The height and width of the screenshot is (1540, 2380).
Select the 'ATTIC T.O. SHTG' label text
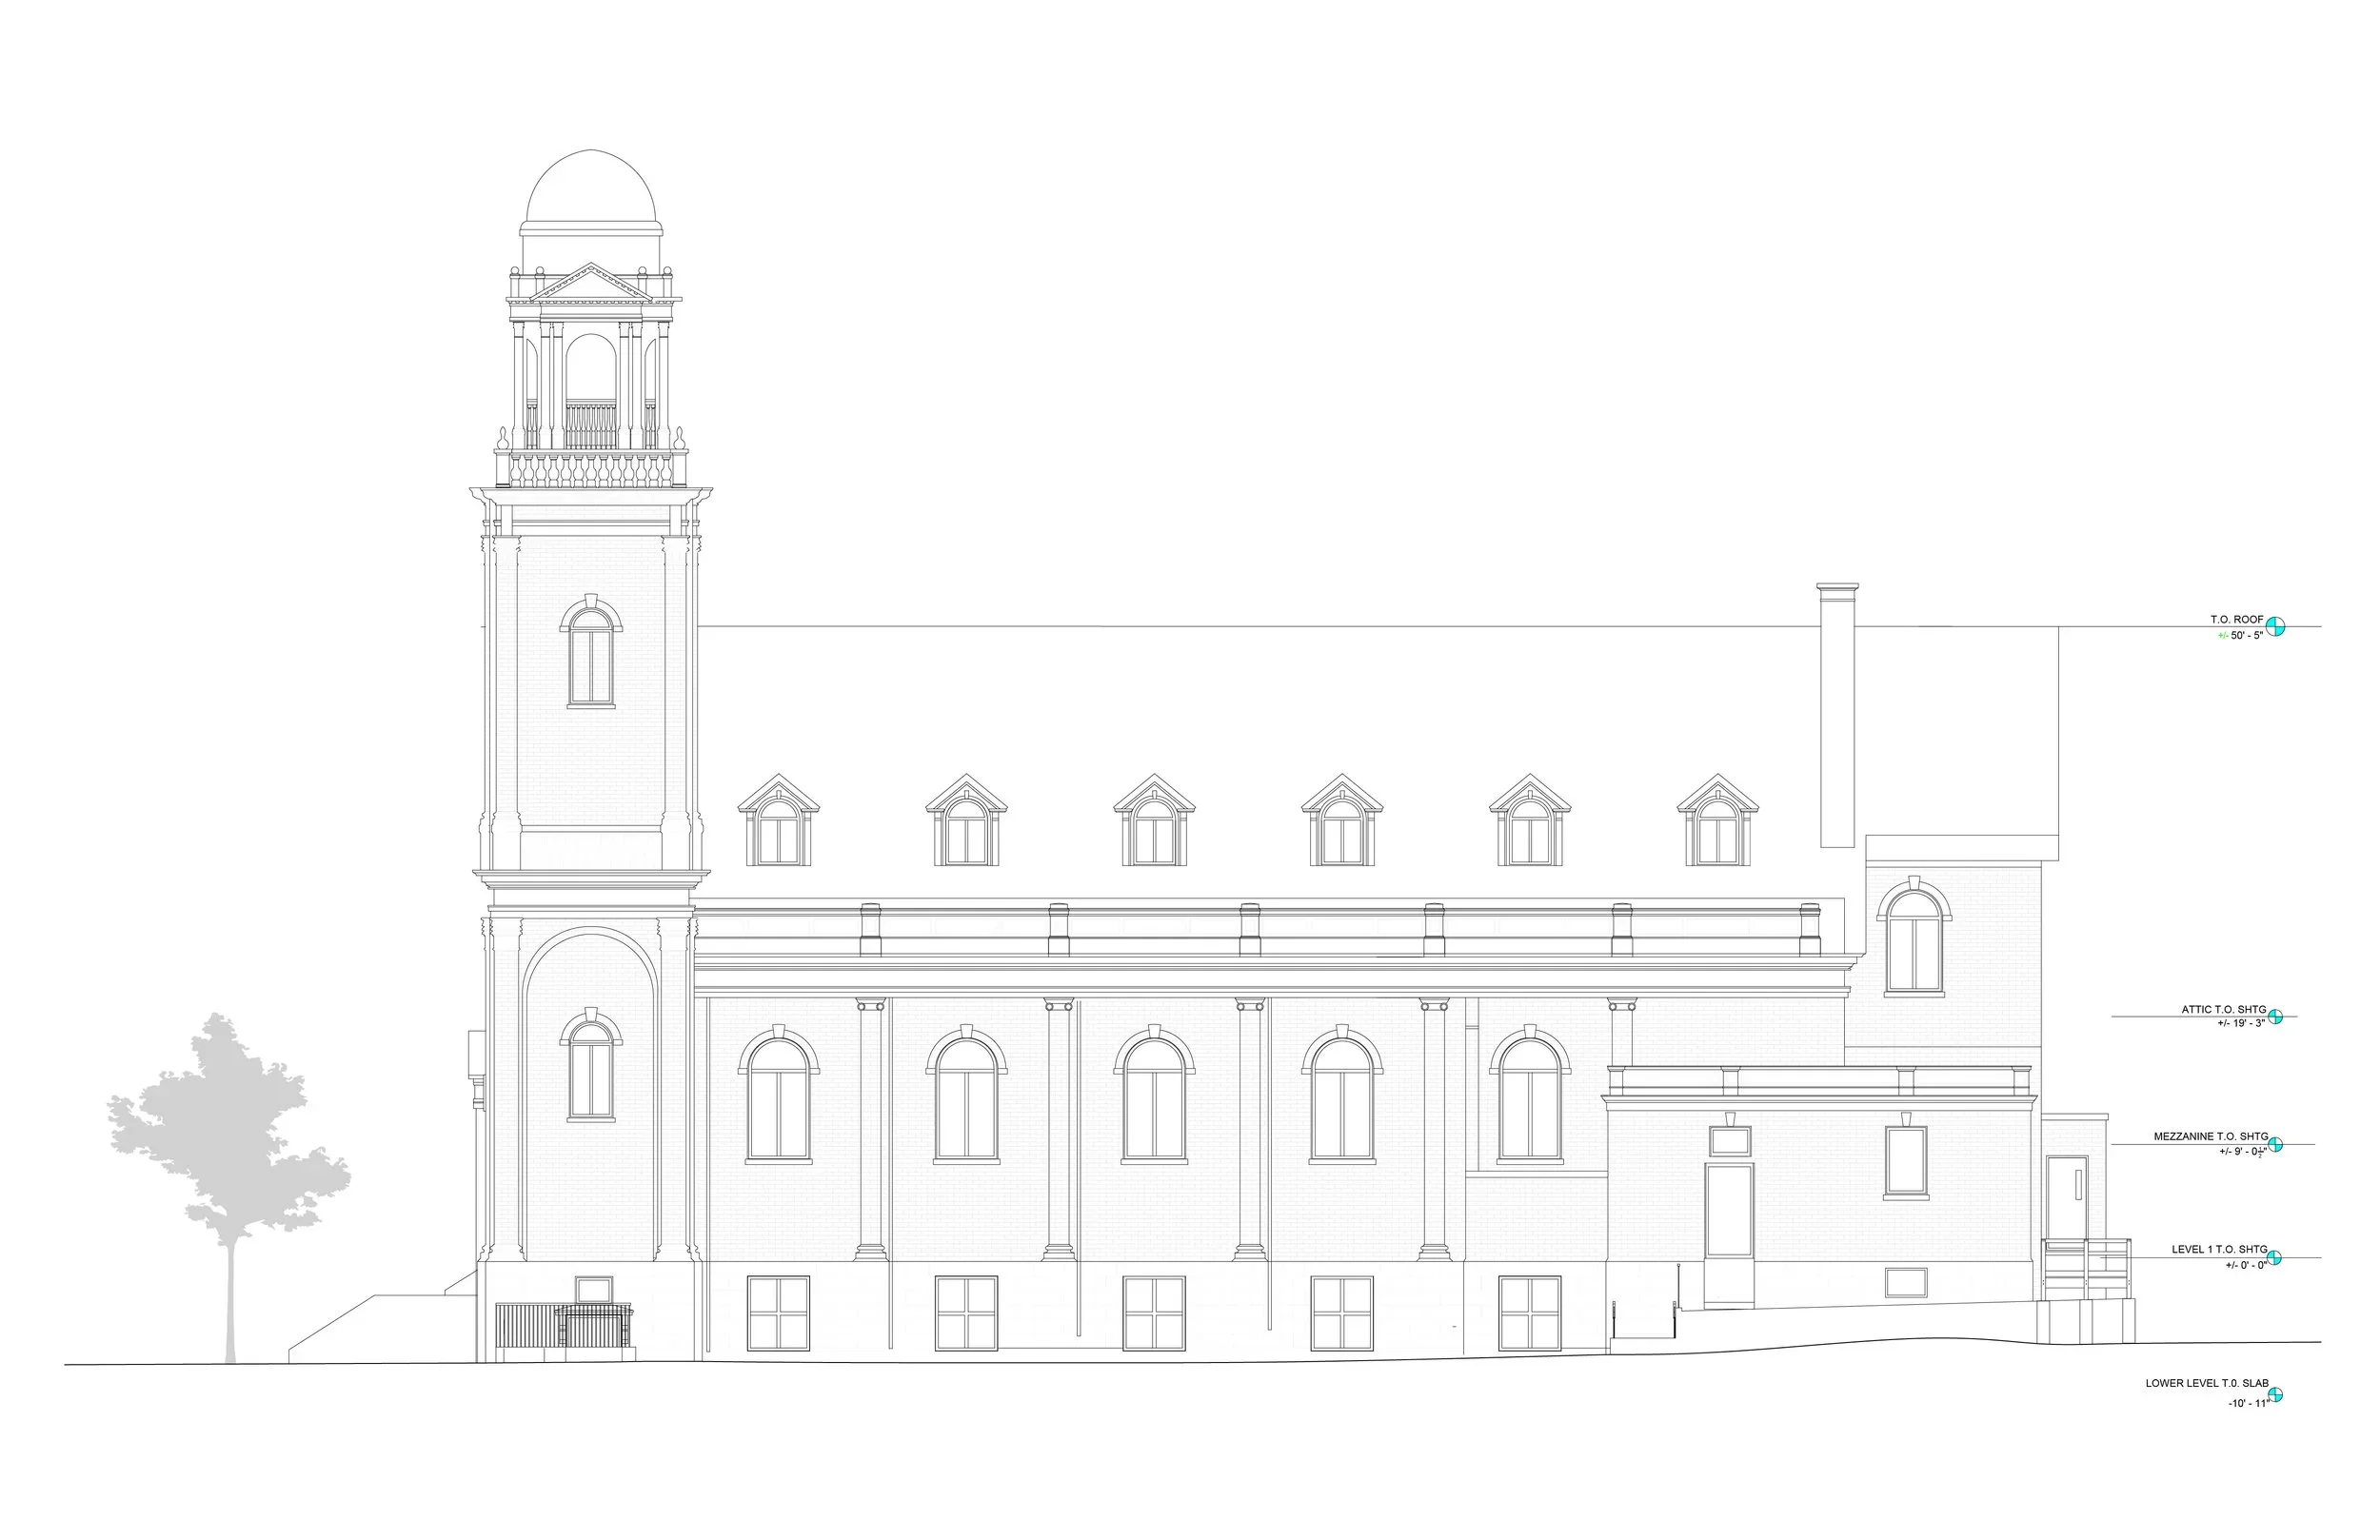pos(2224,1010)
